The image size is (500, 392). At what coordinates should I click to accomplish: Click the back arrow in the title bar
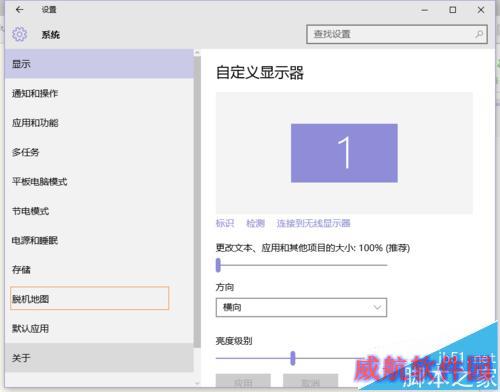coord(19,10)
